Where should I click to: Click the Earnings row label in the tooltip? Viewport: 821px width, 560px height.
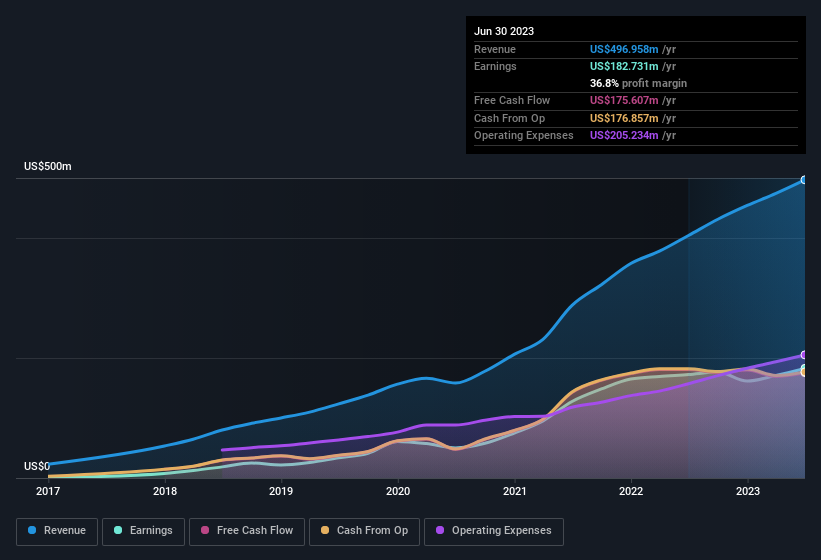click(495, 66)
